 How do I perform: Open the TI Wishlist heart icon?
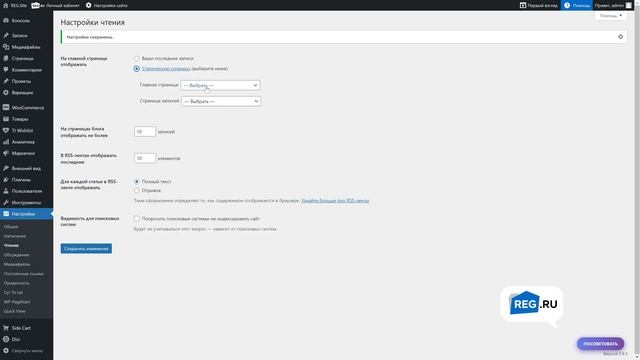[x=6, y=130]
